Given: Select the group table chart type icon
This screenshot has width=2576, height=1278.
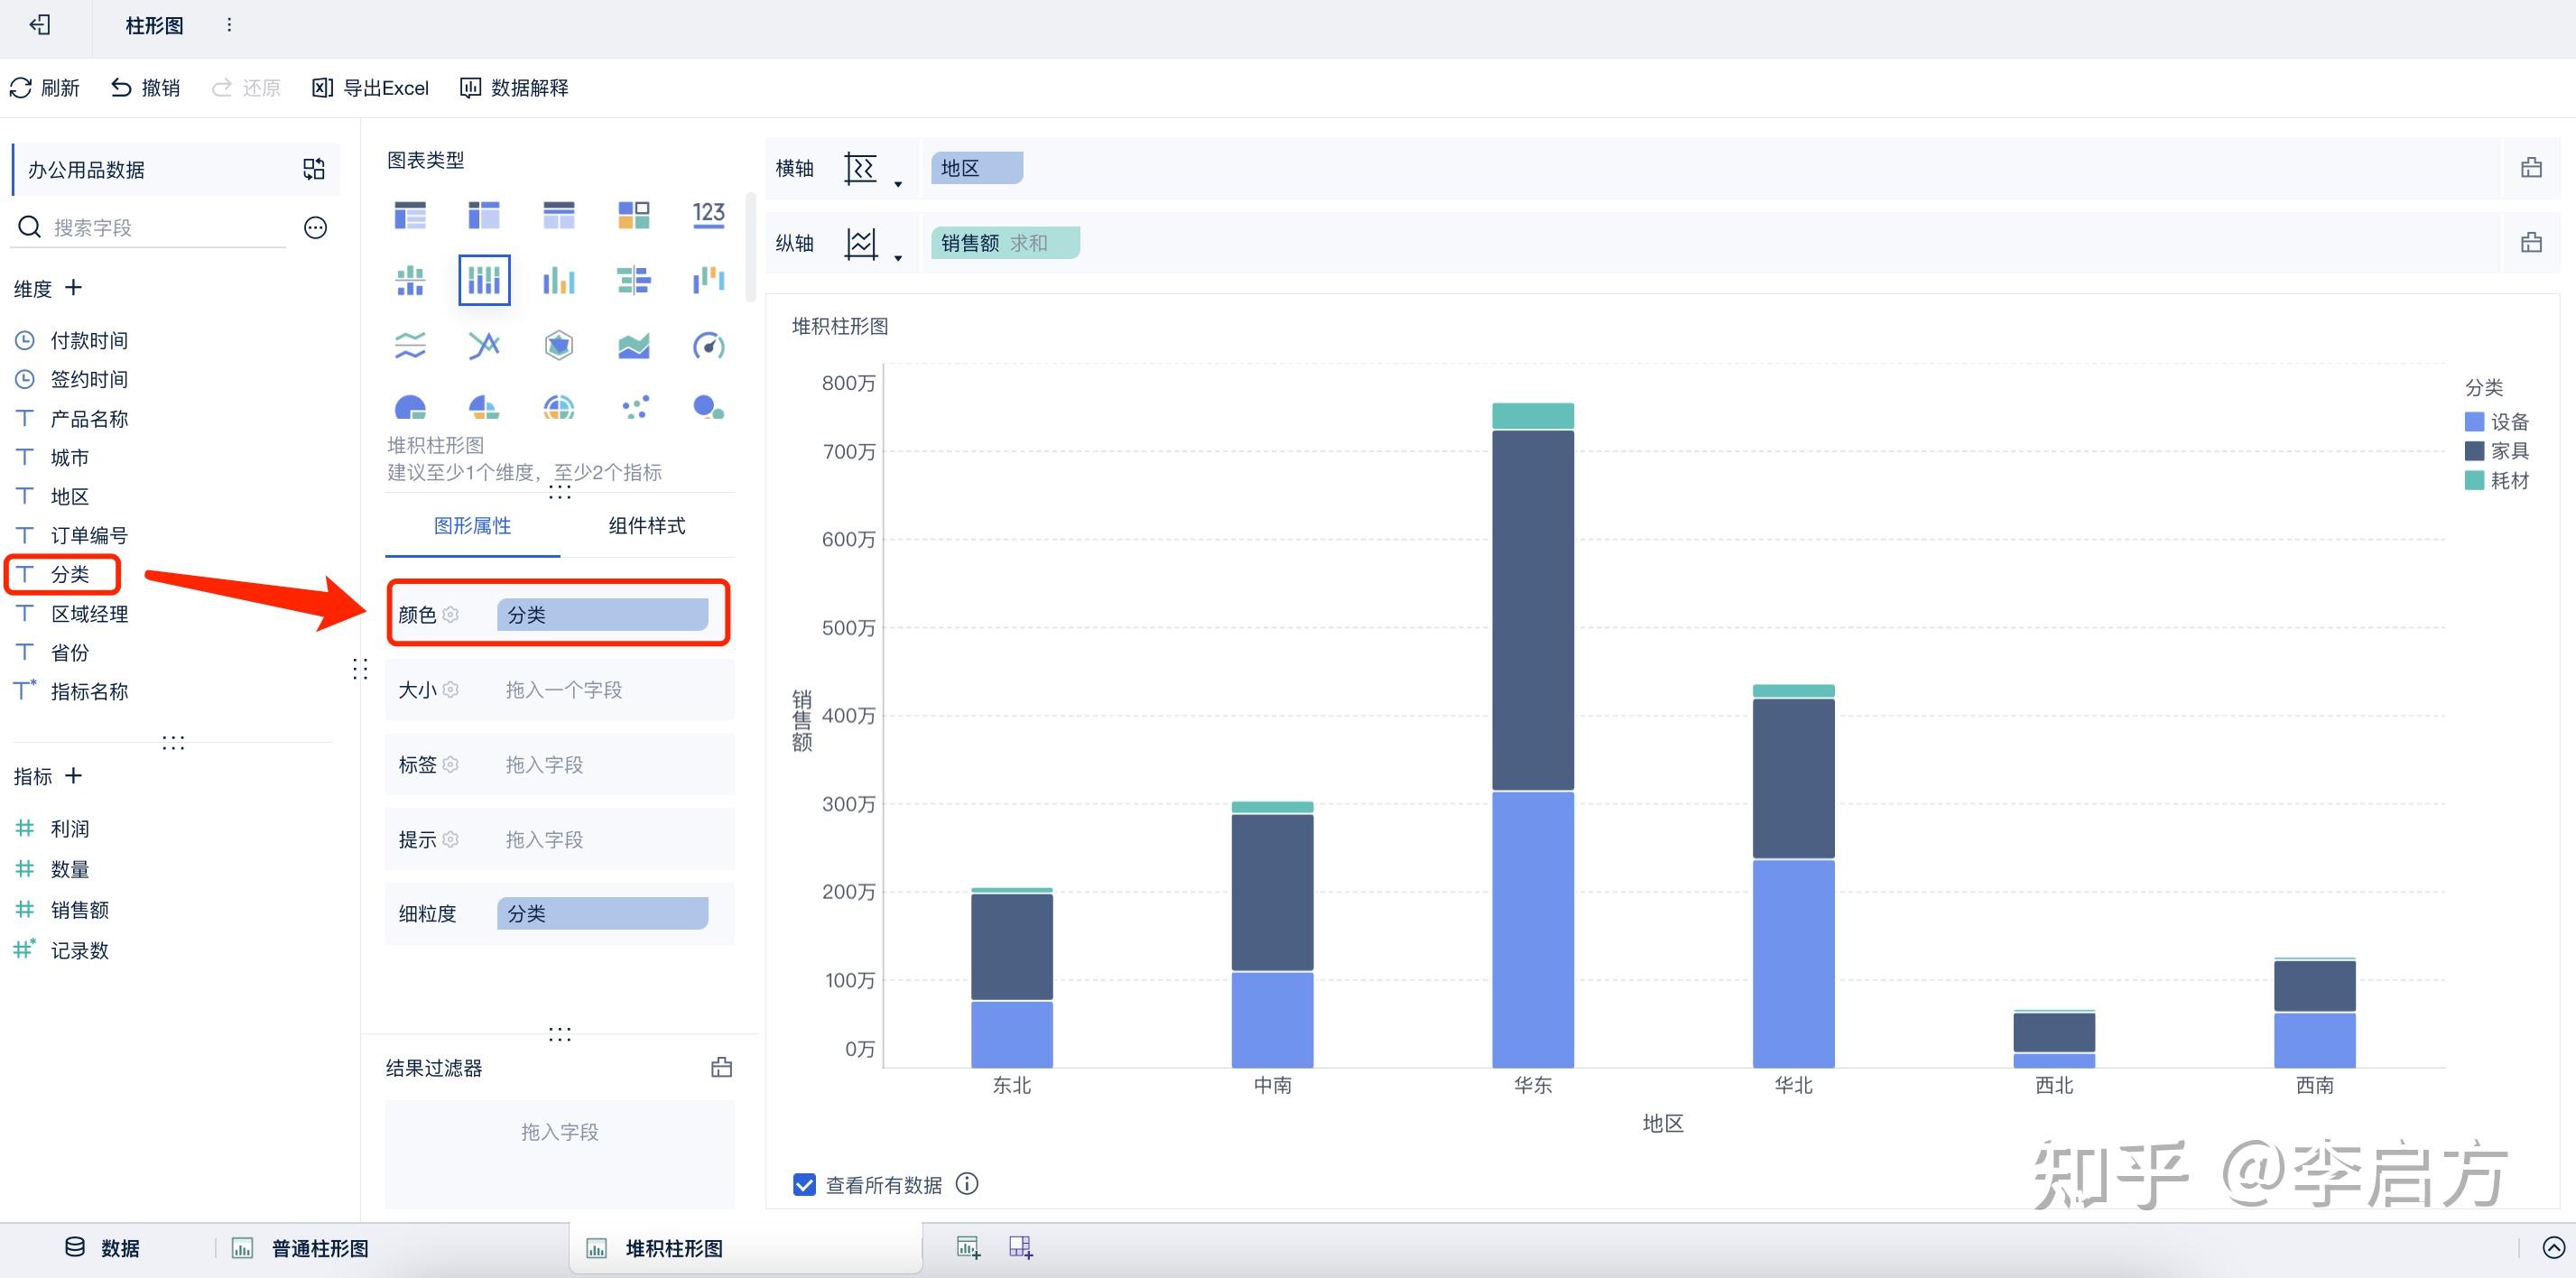Looking at the screenshot, I should pos(410,215).
